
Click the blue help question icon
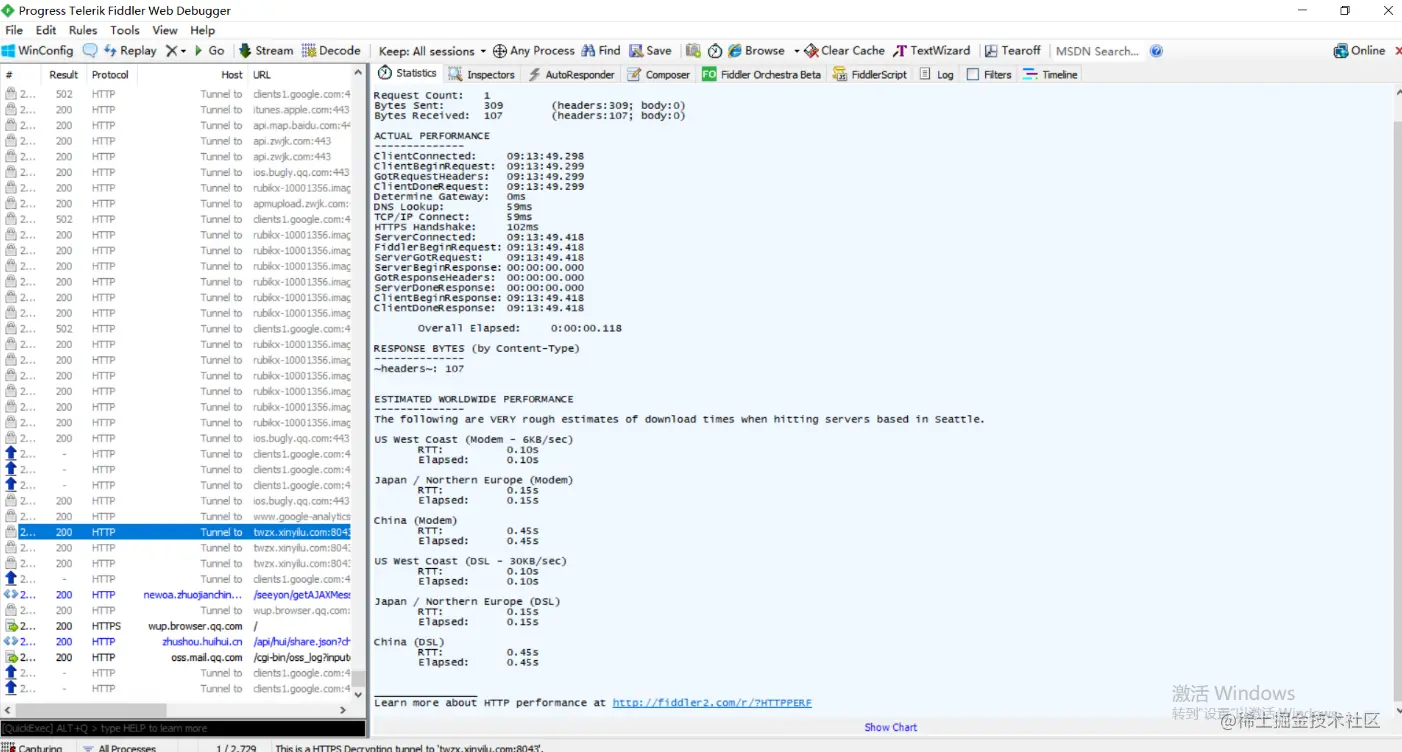point(1156,51)
